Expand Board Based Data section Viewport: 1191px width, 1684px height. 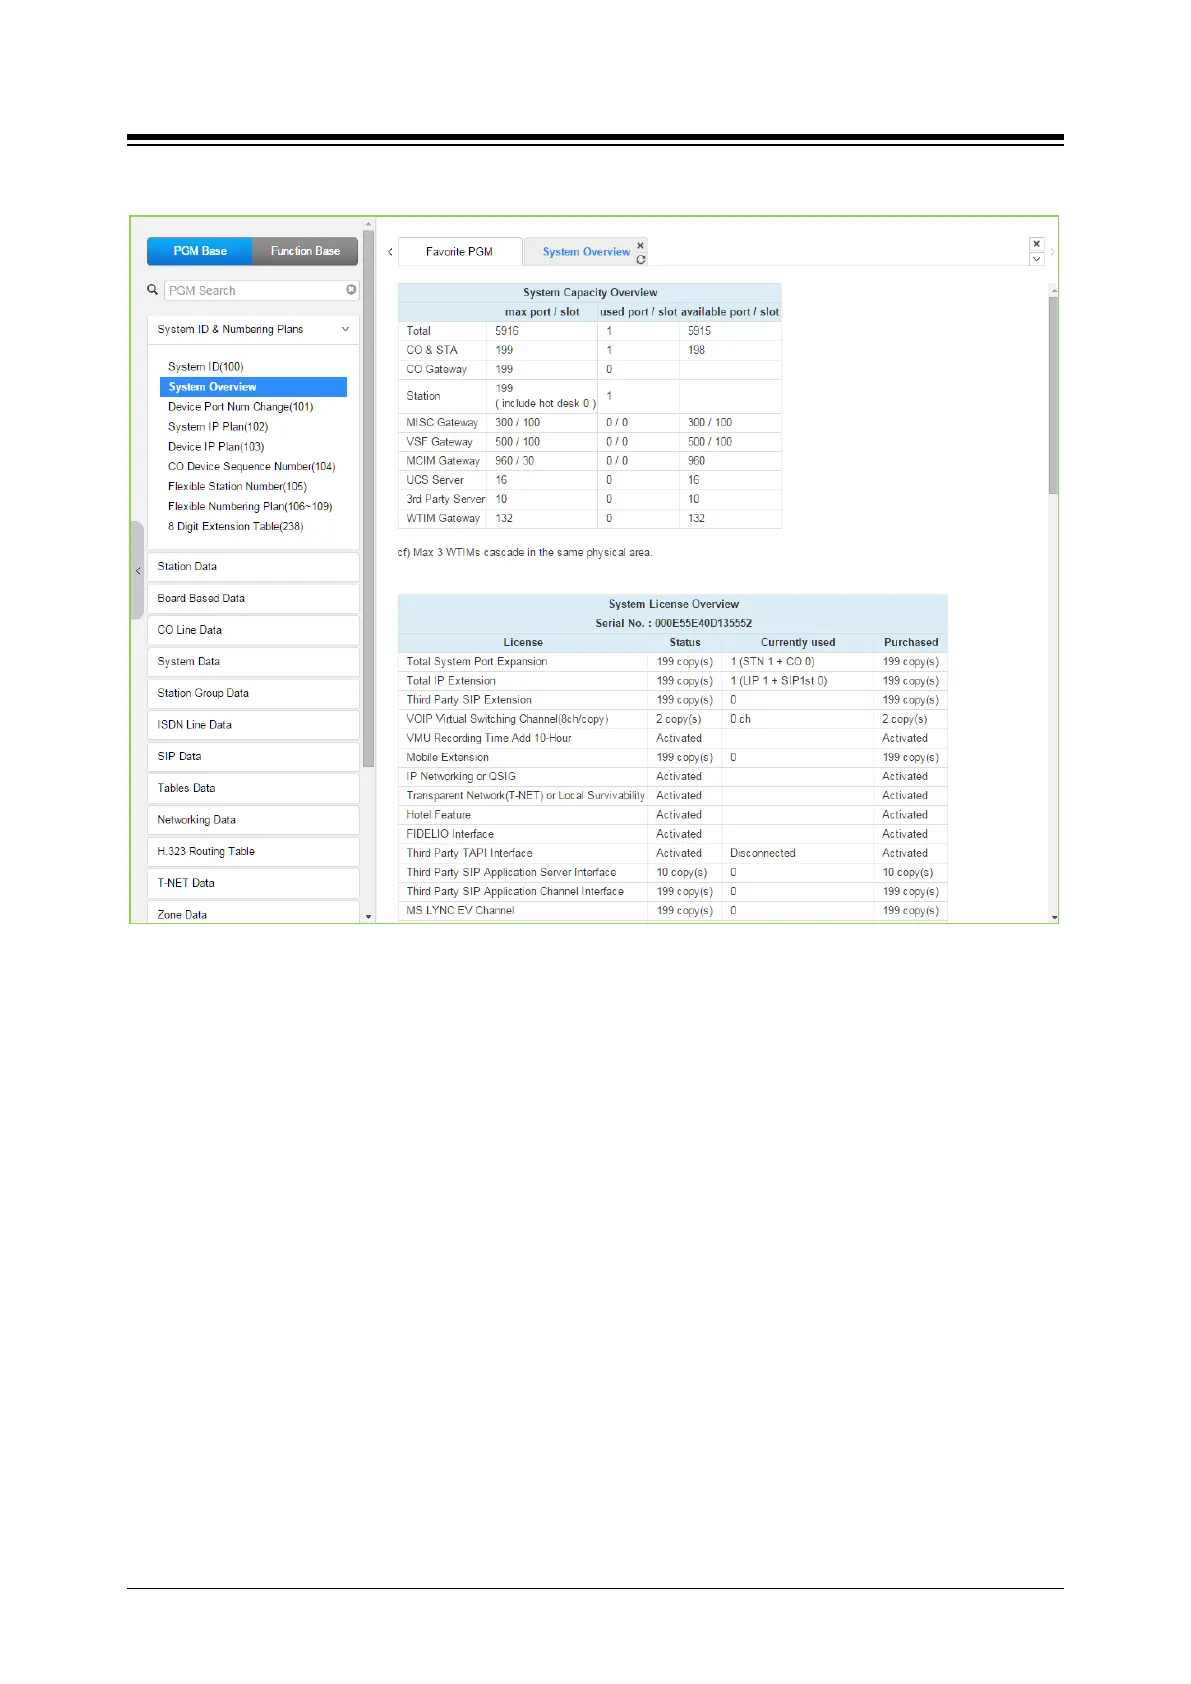point(253,598)
